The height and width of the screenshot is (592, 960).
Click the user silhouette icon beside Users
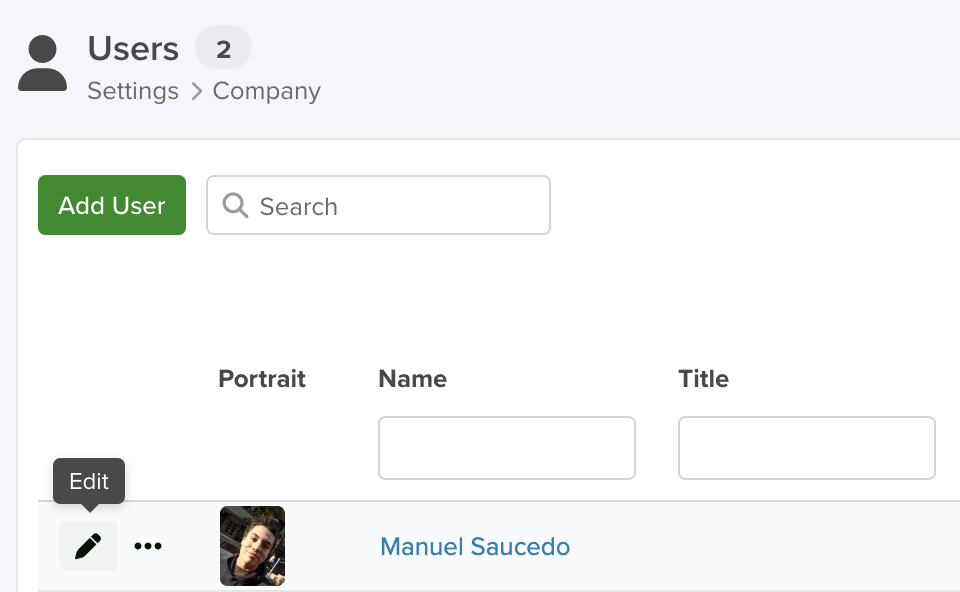tap(42, 63)
